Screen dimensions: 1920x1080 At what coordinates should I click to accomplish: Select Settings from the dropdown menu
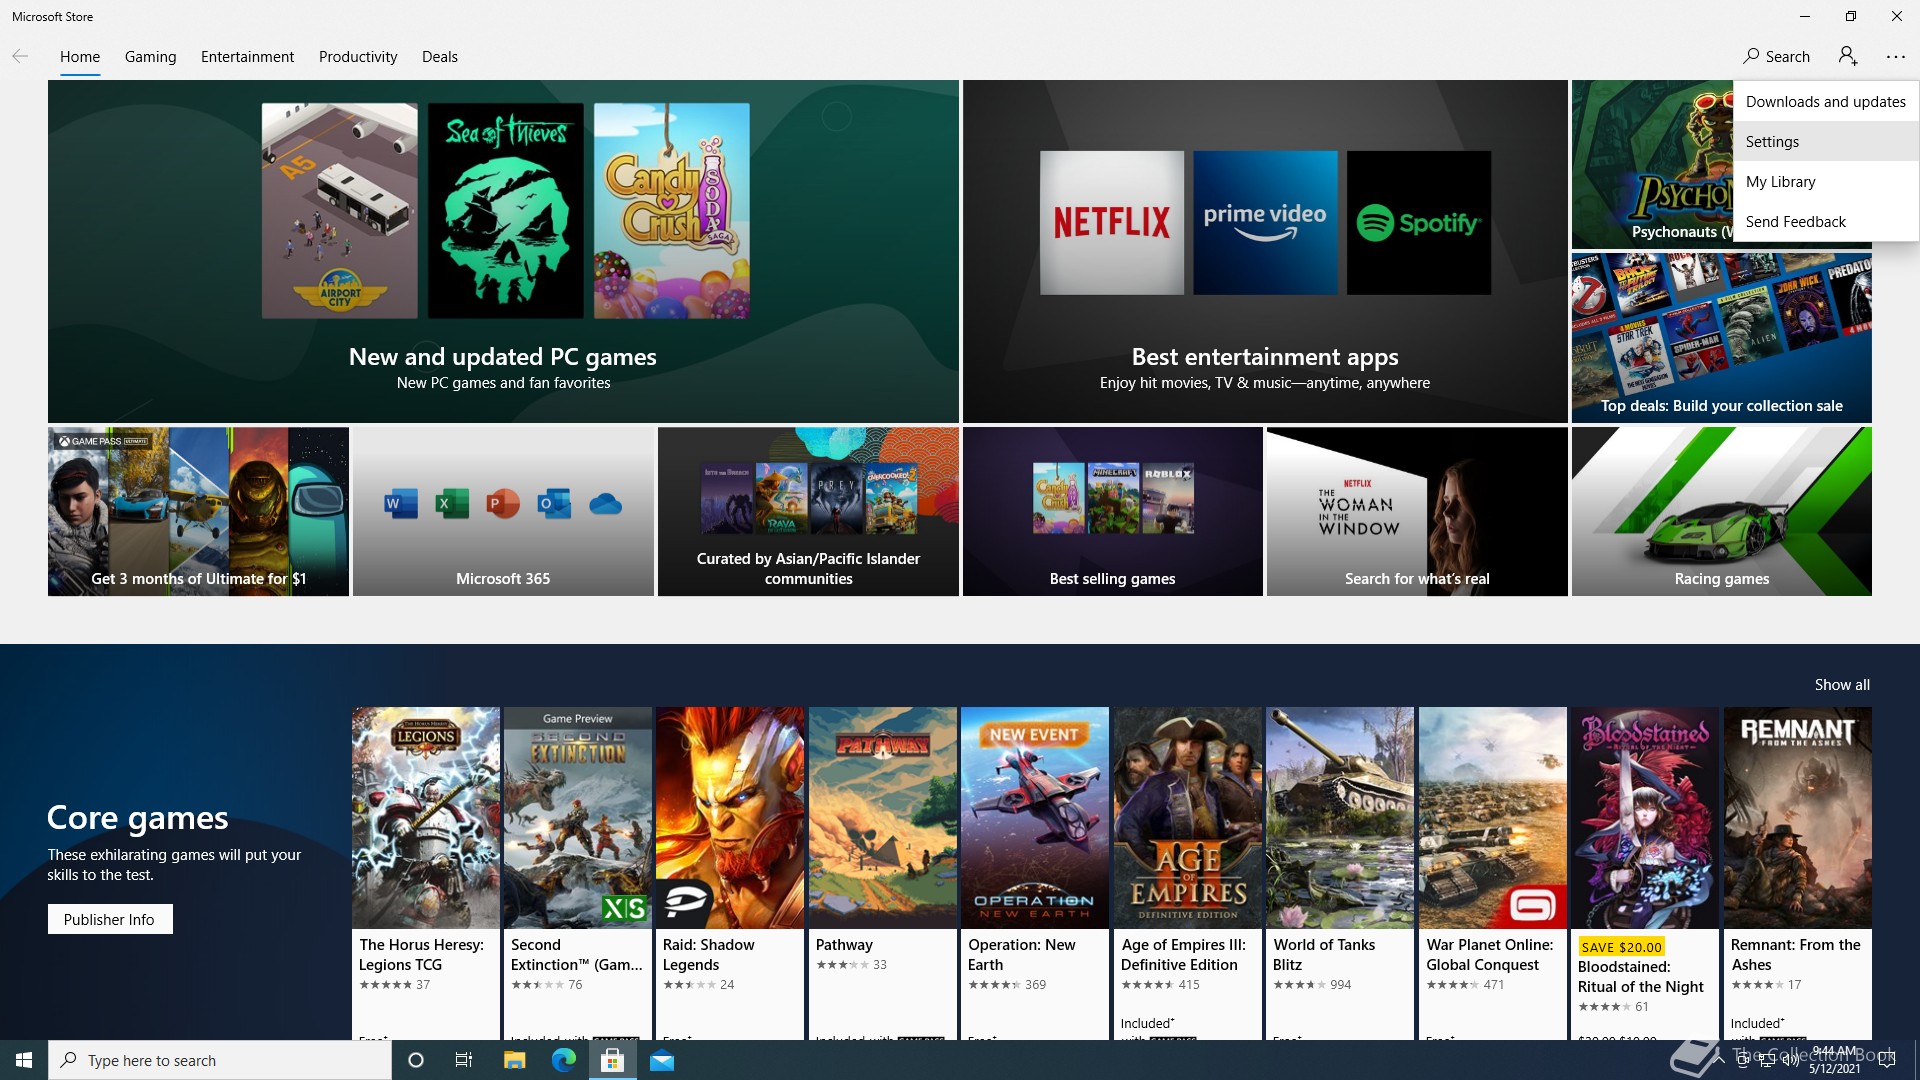click(1772, 141)
